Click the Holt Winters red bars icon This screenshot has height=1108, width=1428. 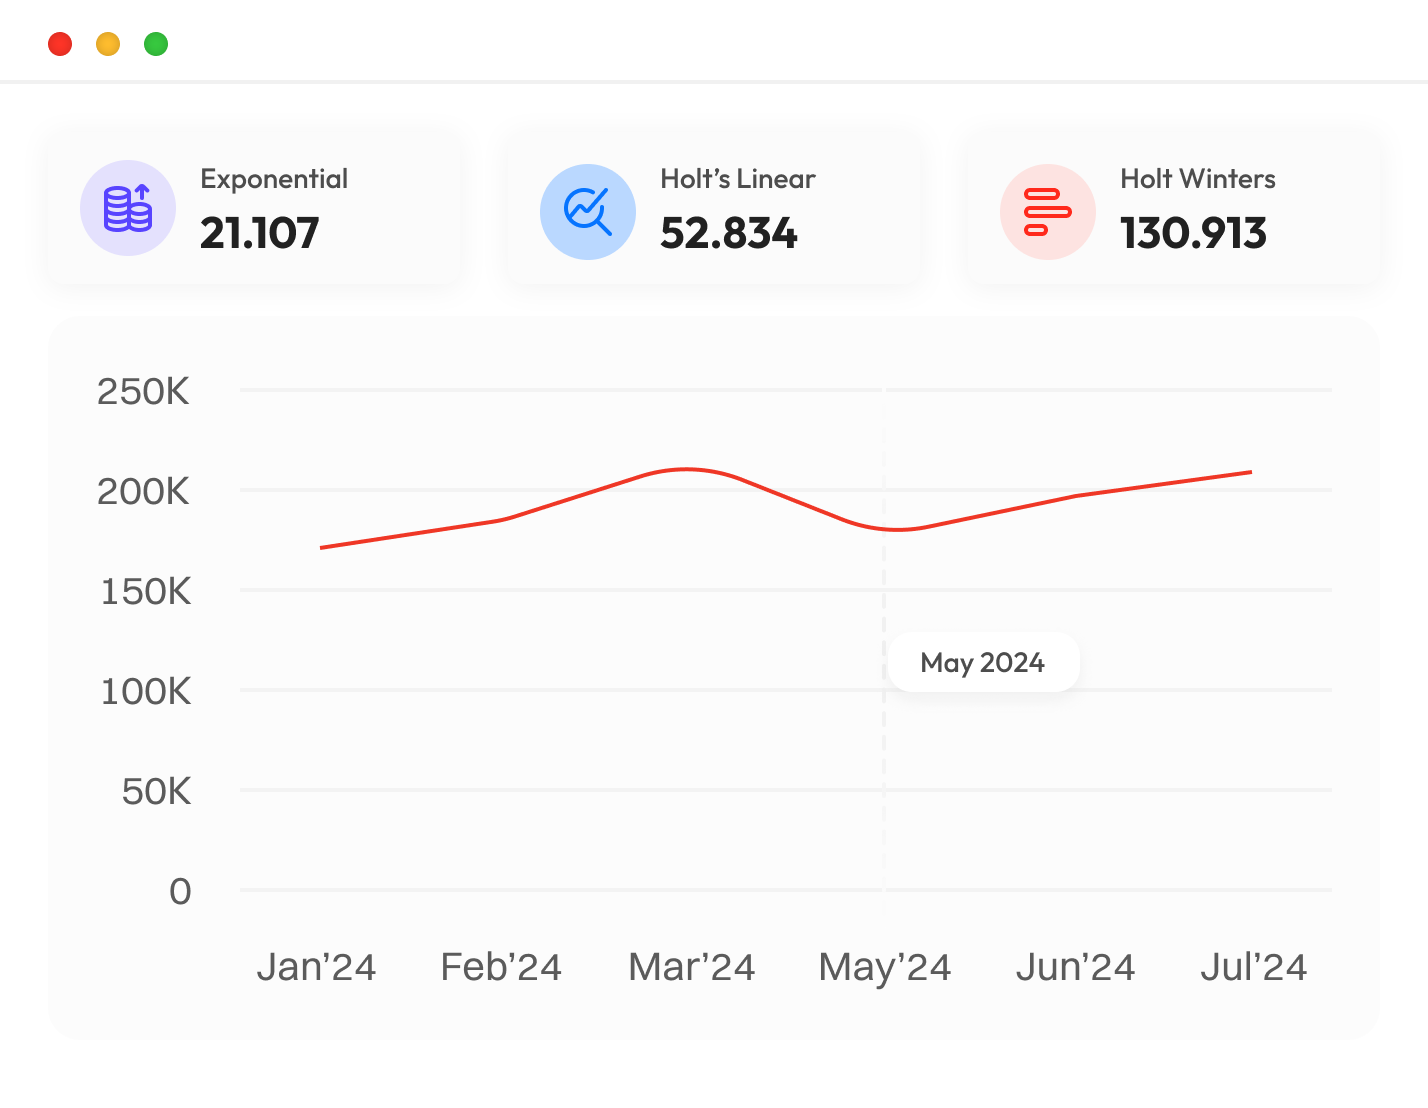(x=1047, y=212)
